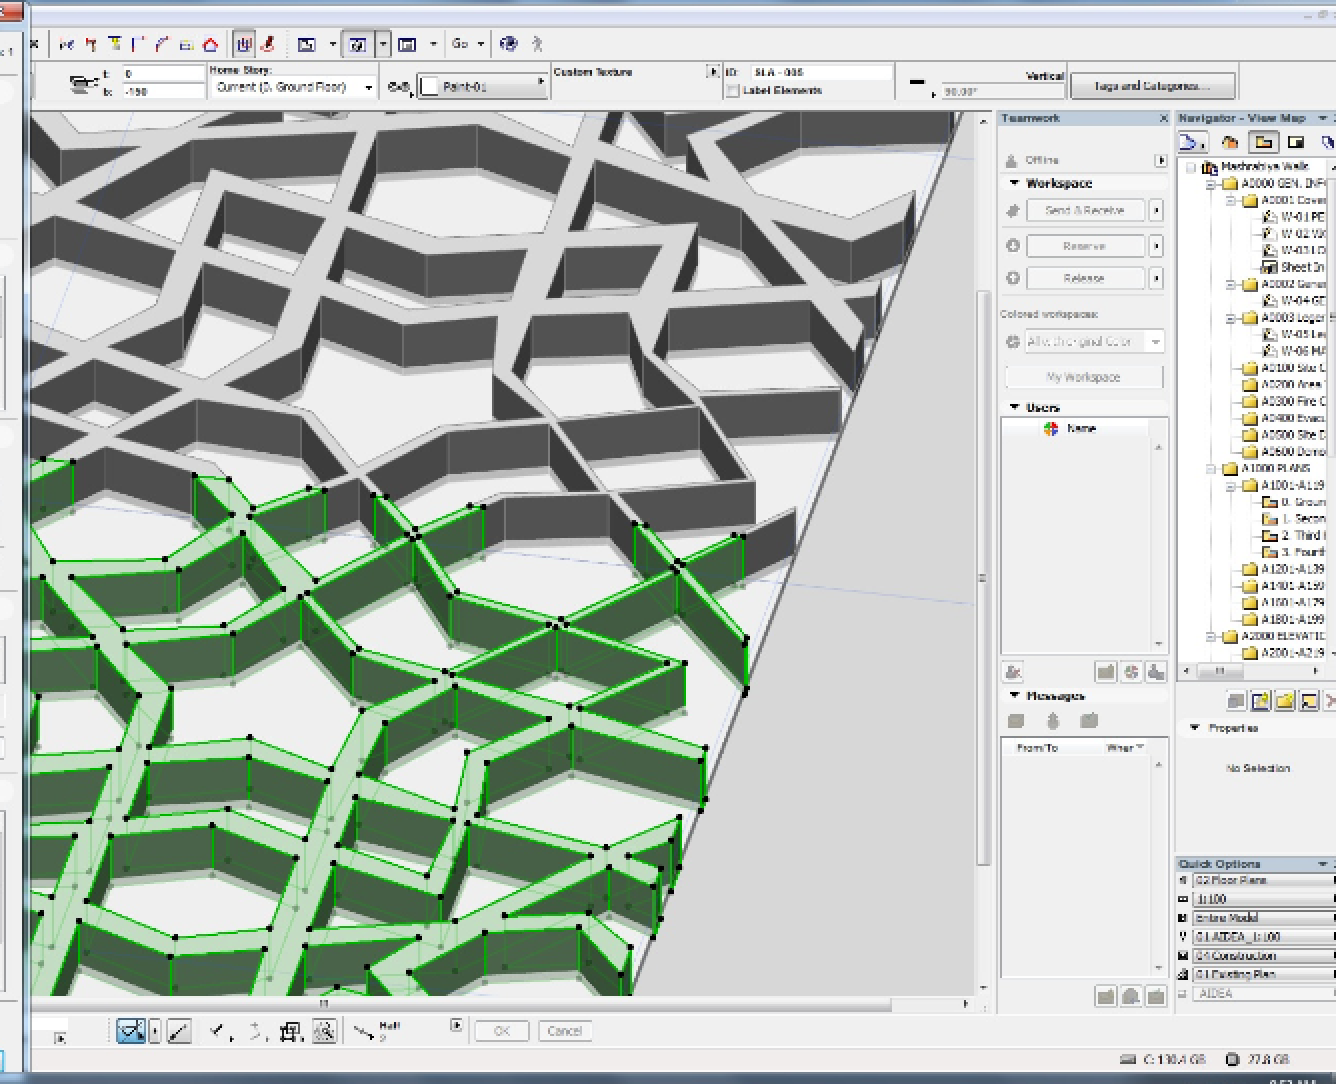
Task: Click the View Map folder icon in Navigator
Action: coord(1264,143)
